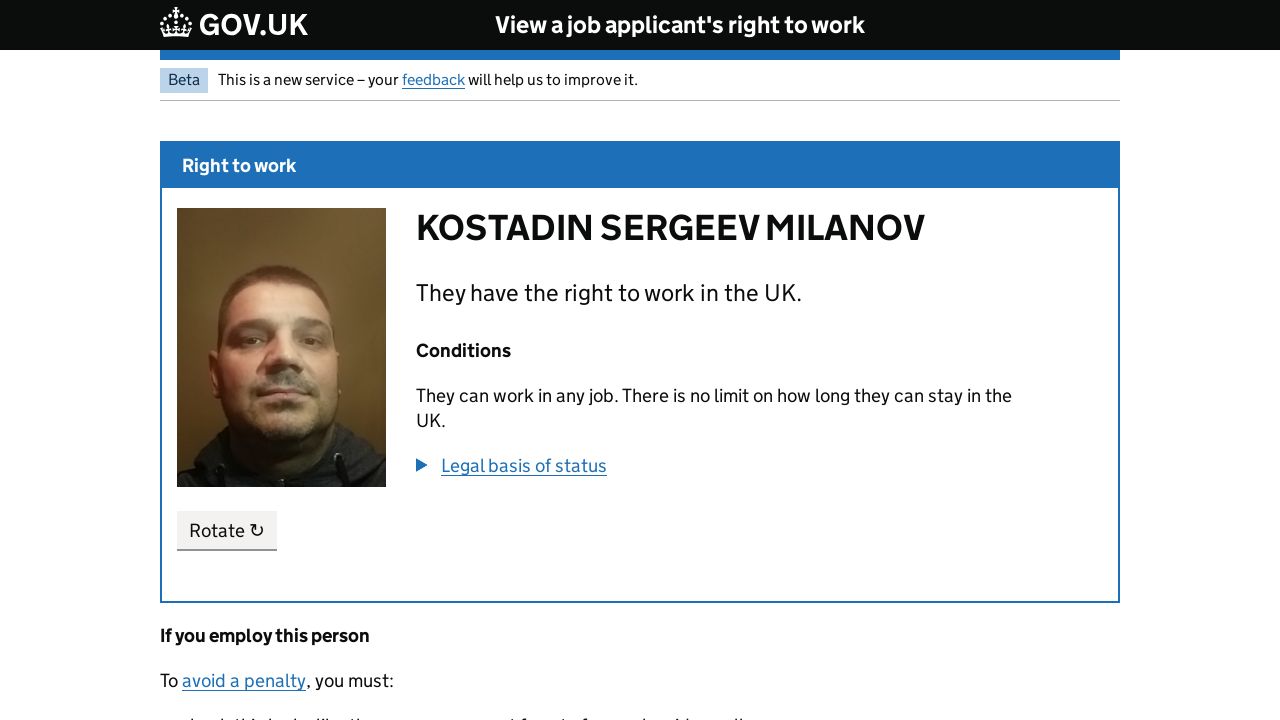This screenshot has height=720, width=1280.
Task: Click the "Right to work" panel header
Action: (239, 166)
